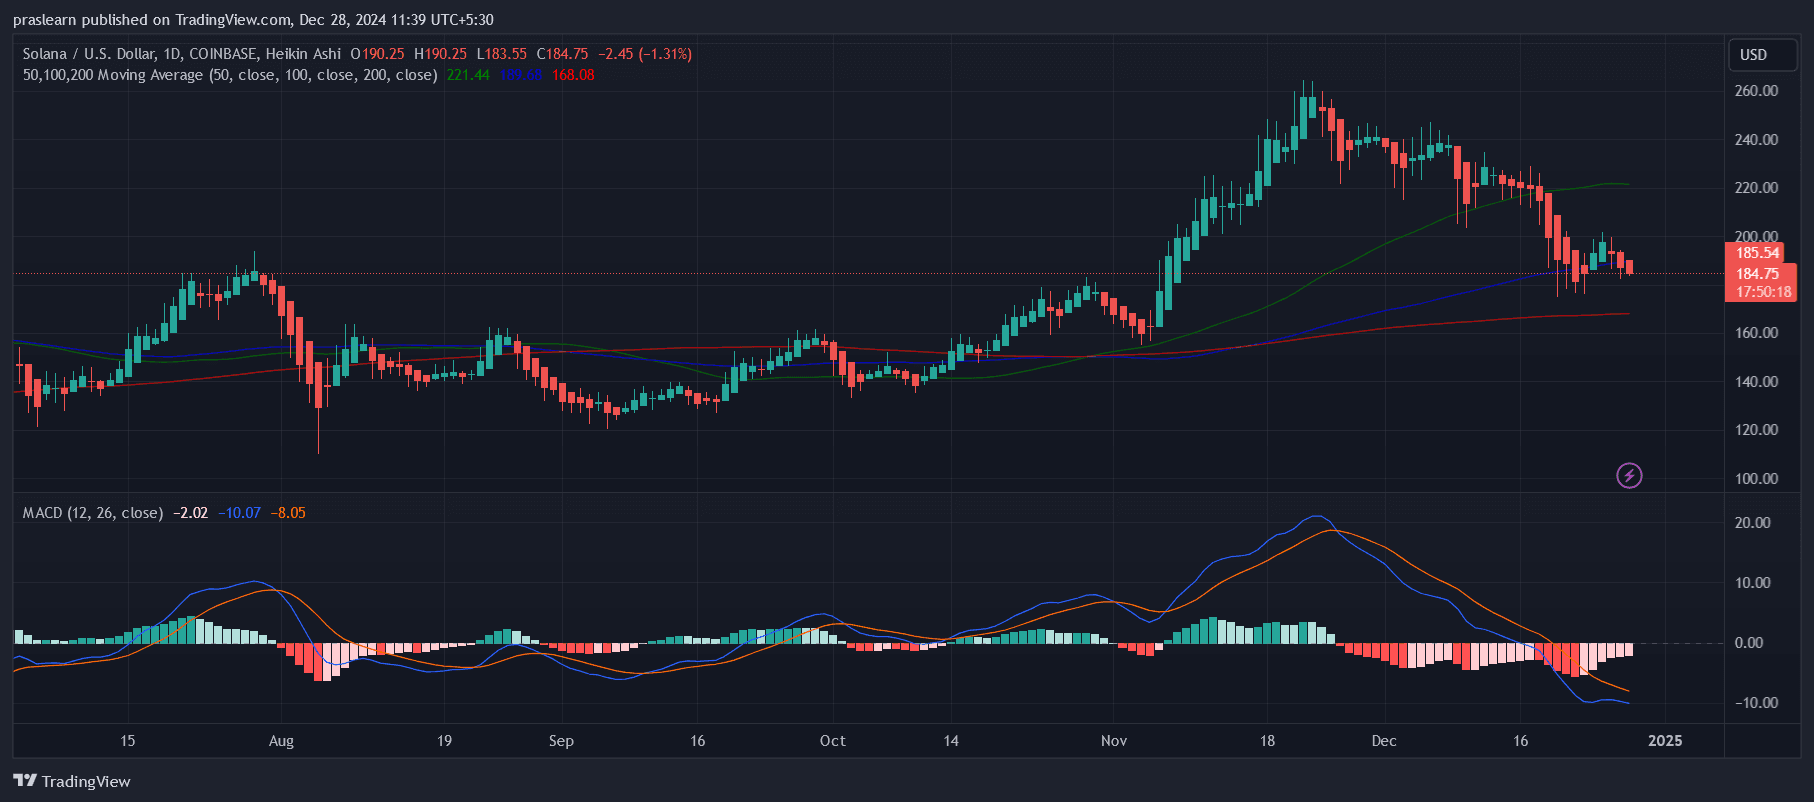Click the Solana / U.S. Dollar chart title
The height and width of the screenshot is (802, 1814).
point(182,54)
